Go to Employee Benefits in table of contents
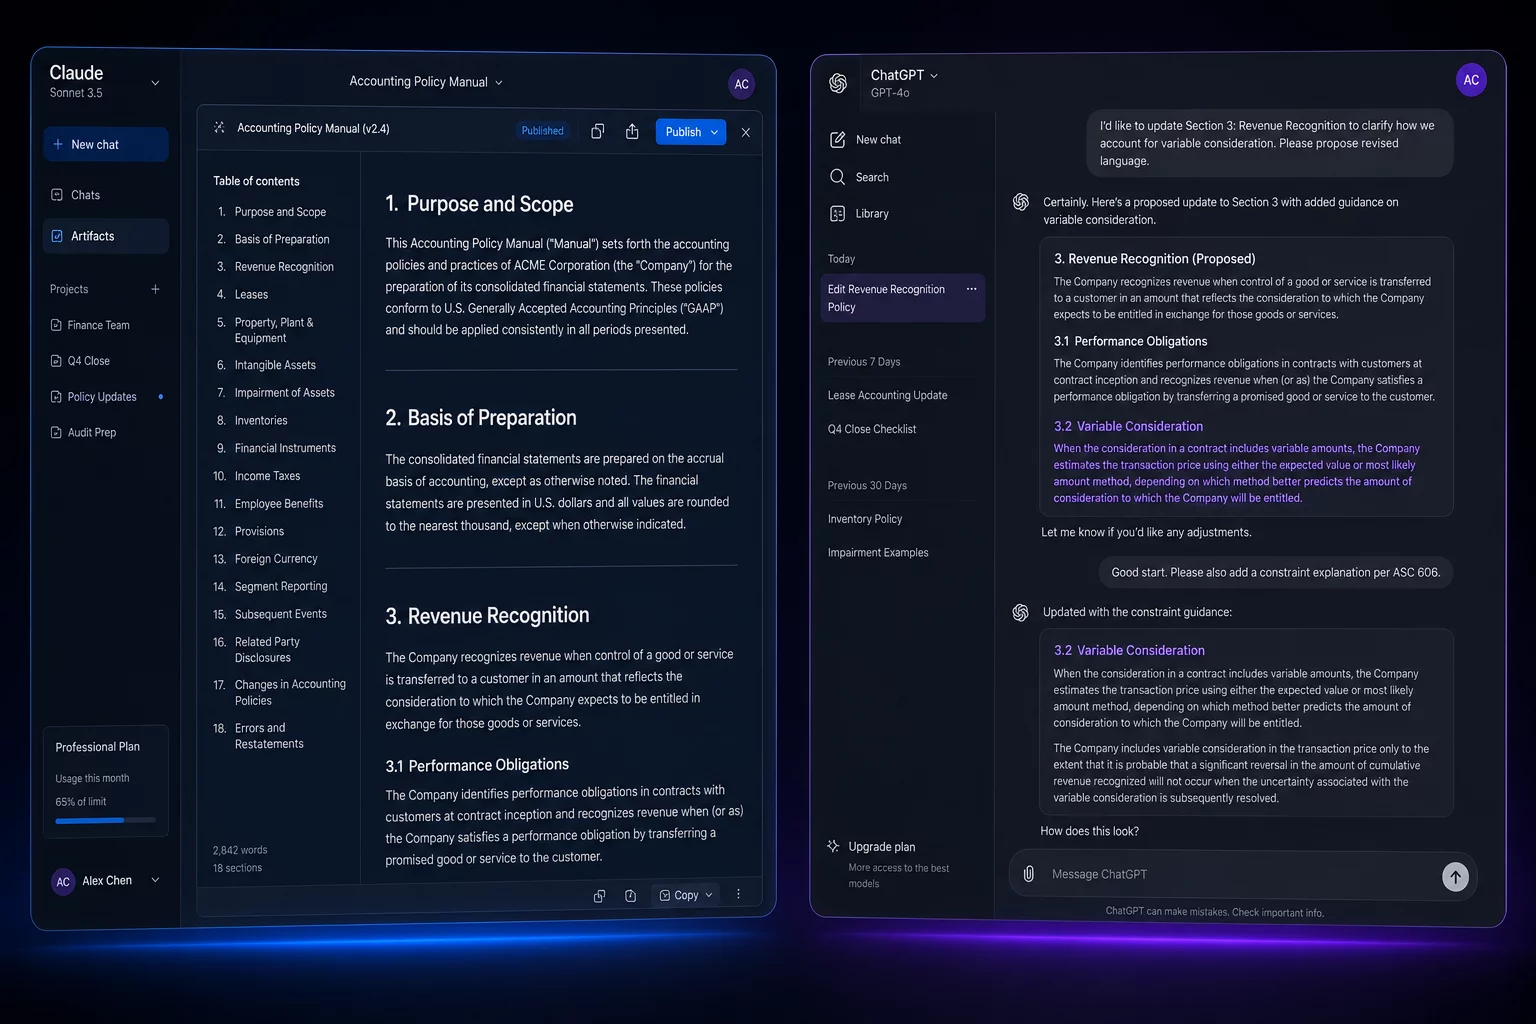Image resolution: width=1536 pixels, height=1024 pixels. 279,504
